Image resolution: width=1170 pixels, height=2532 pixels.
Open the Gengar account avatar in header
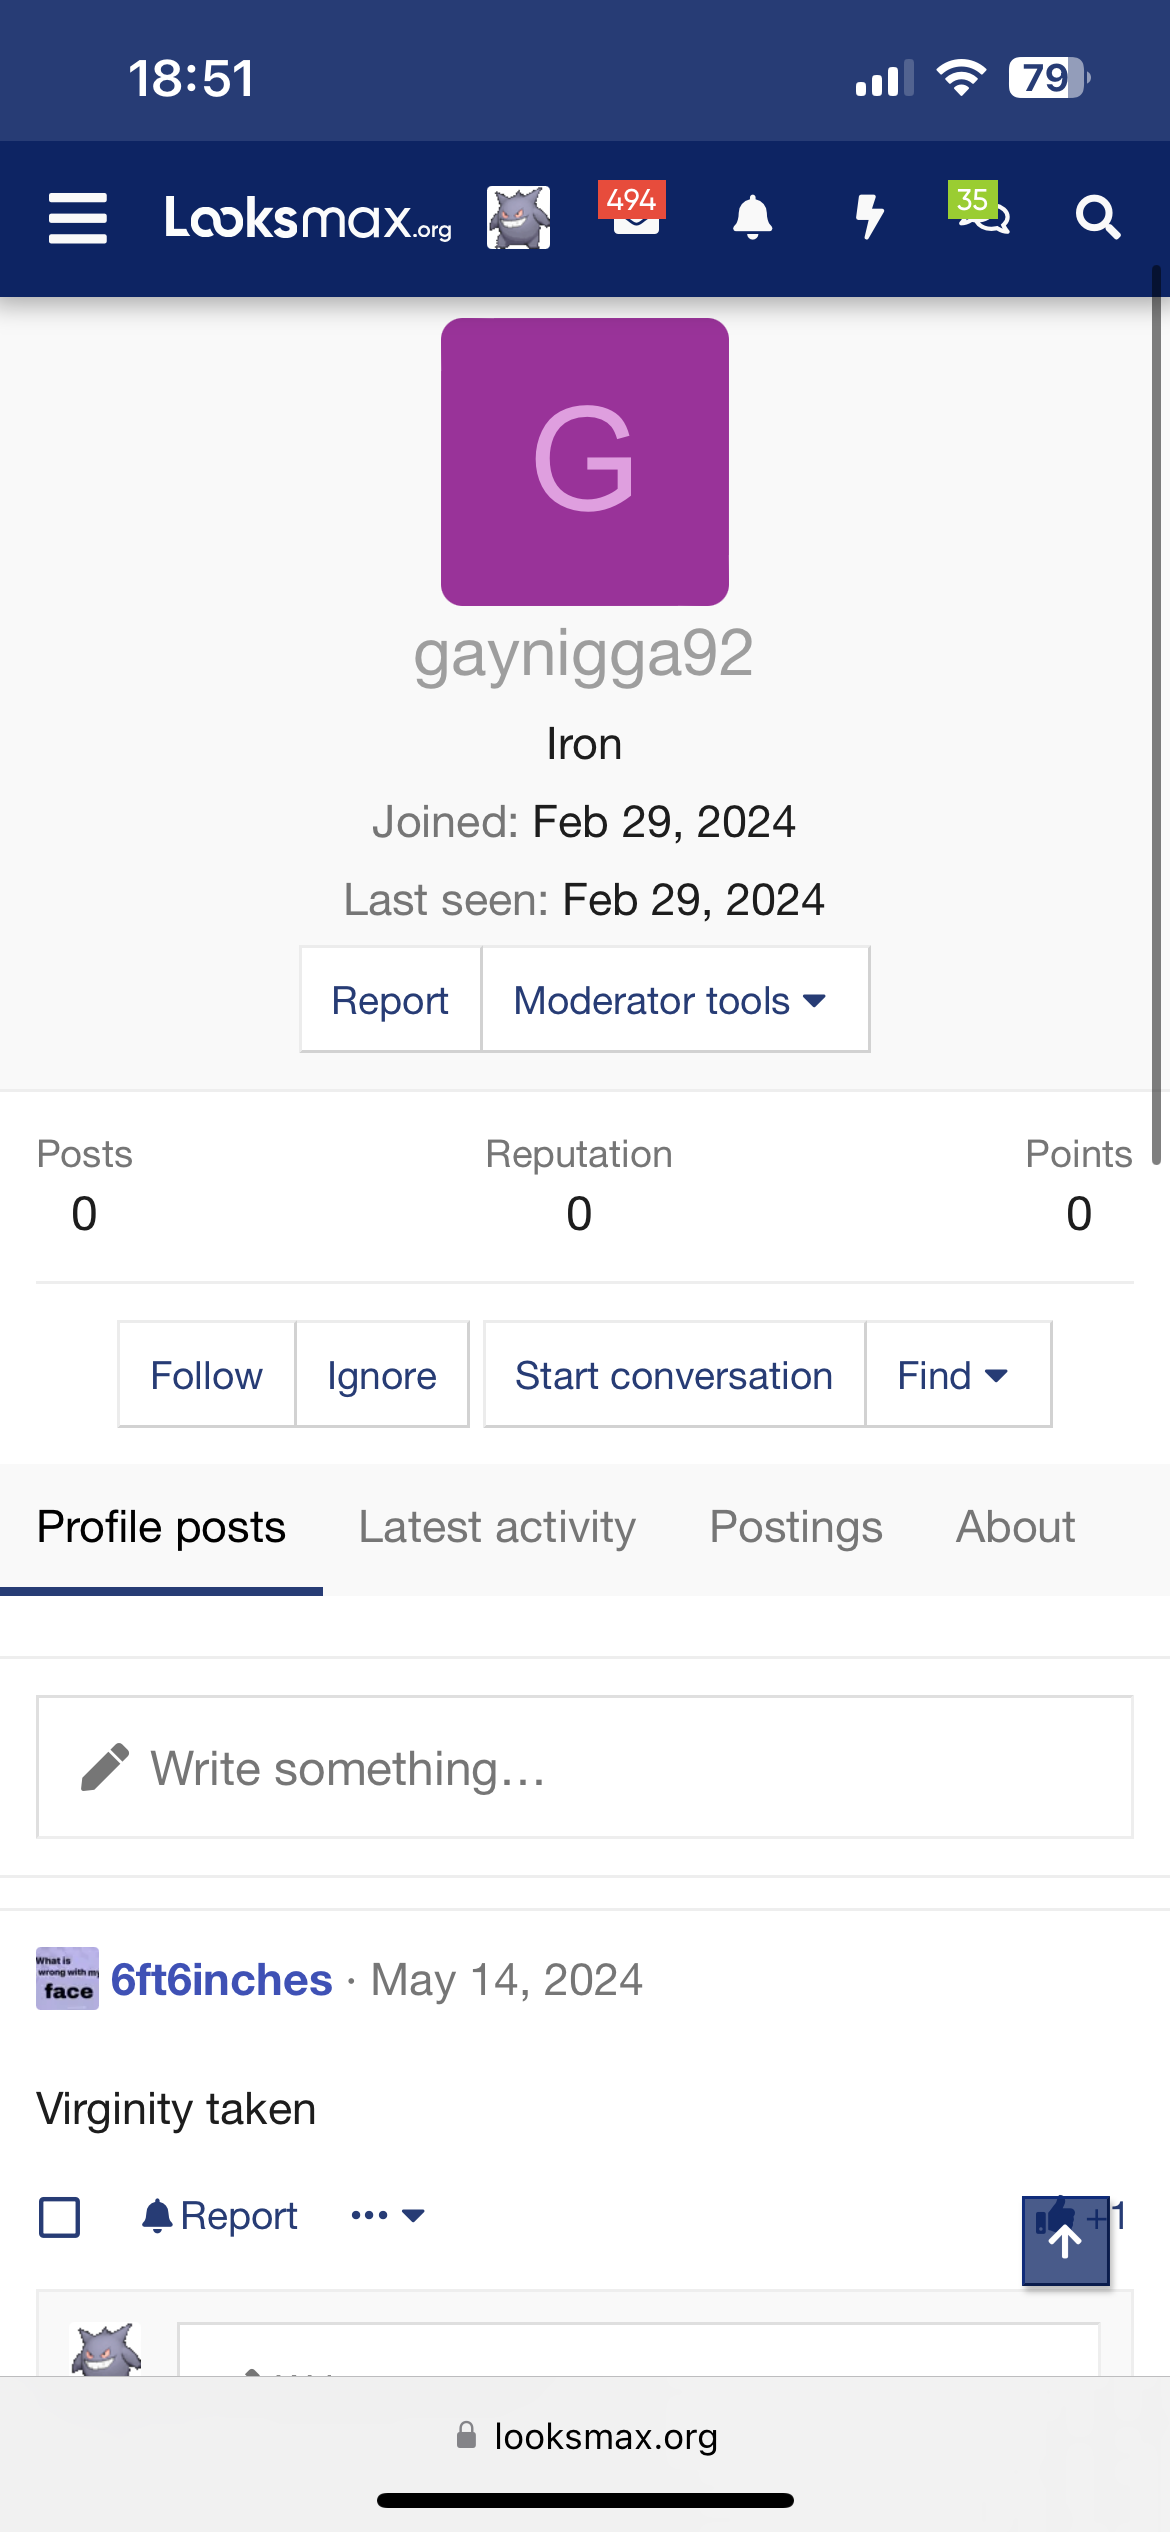[x=518, y=217]
